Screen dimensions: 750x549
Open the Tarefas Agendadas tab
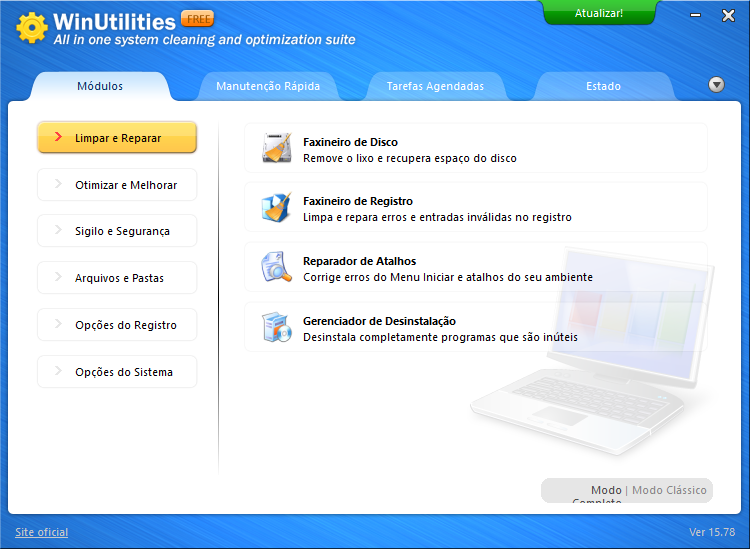coord(435,86)
